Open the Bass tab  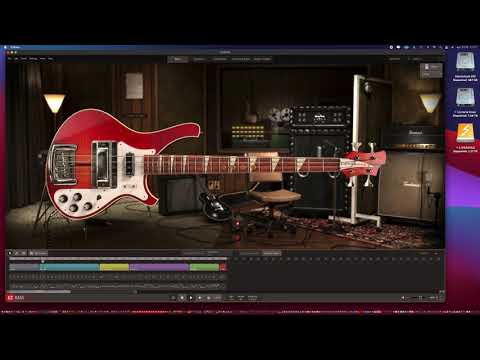coord(178,59)
